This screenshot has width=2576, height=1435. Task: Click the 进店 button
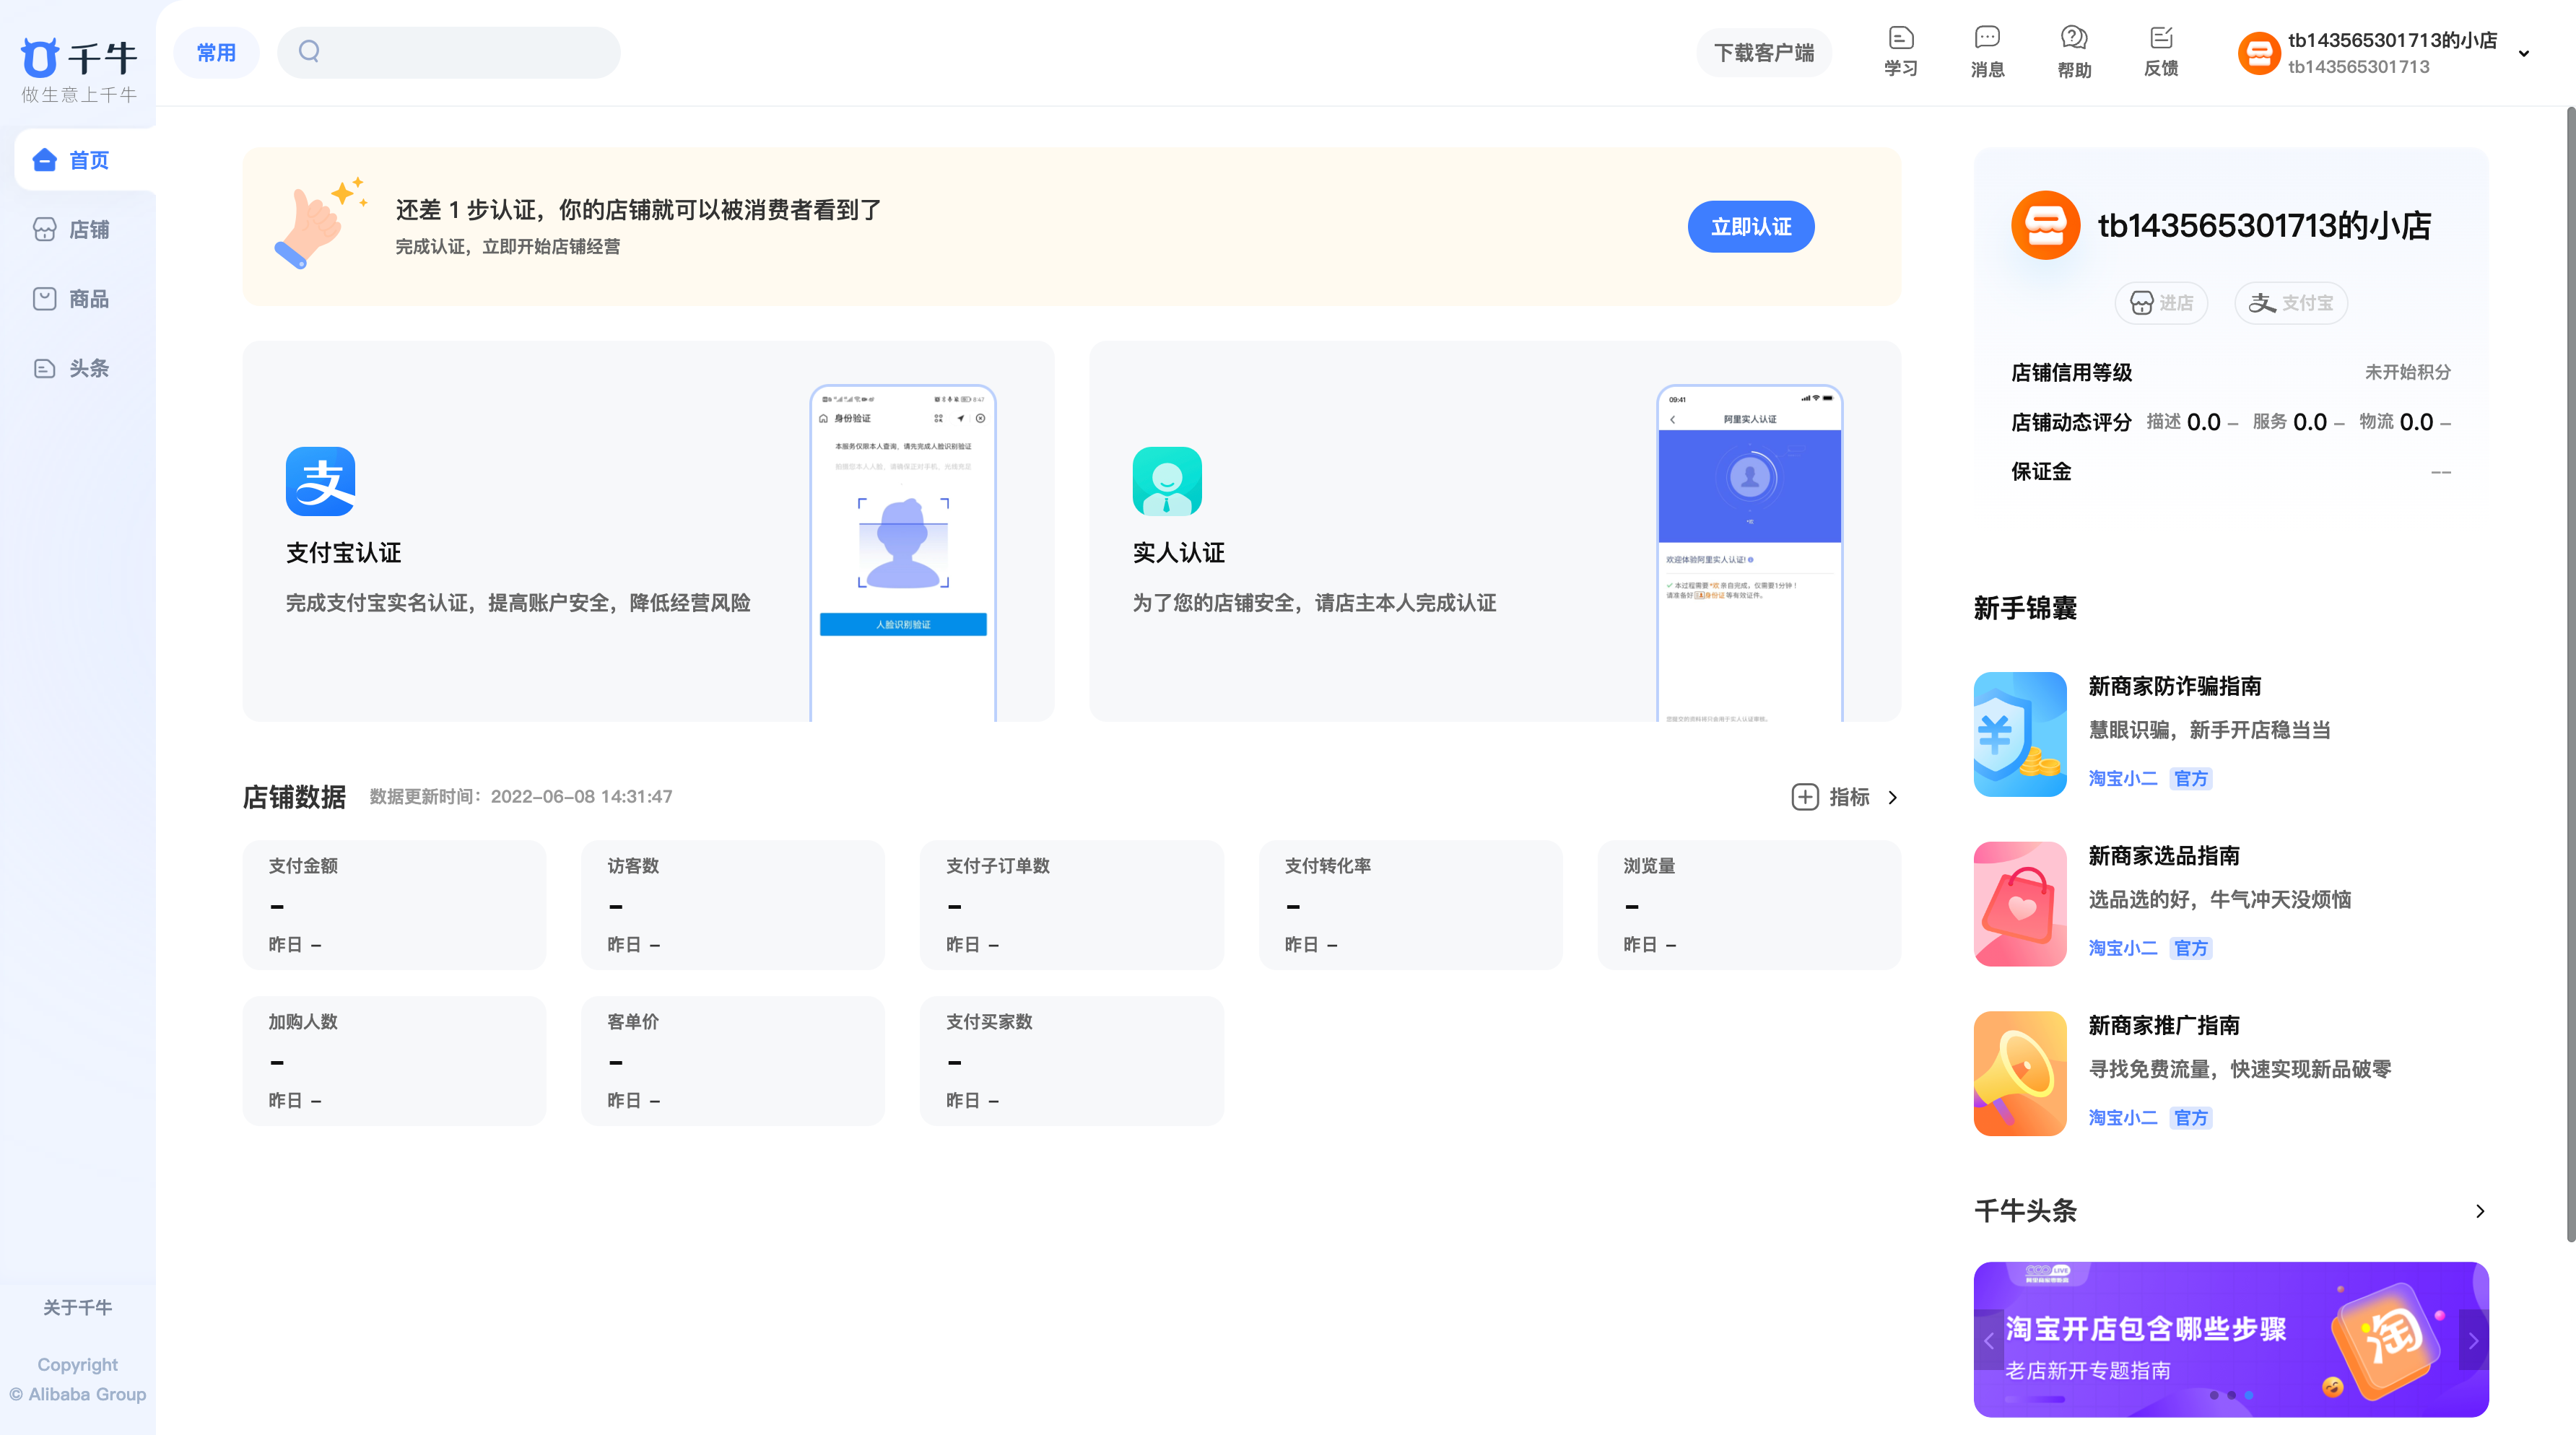click(x=2161, y=303)
